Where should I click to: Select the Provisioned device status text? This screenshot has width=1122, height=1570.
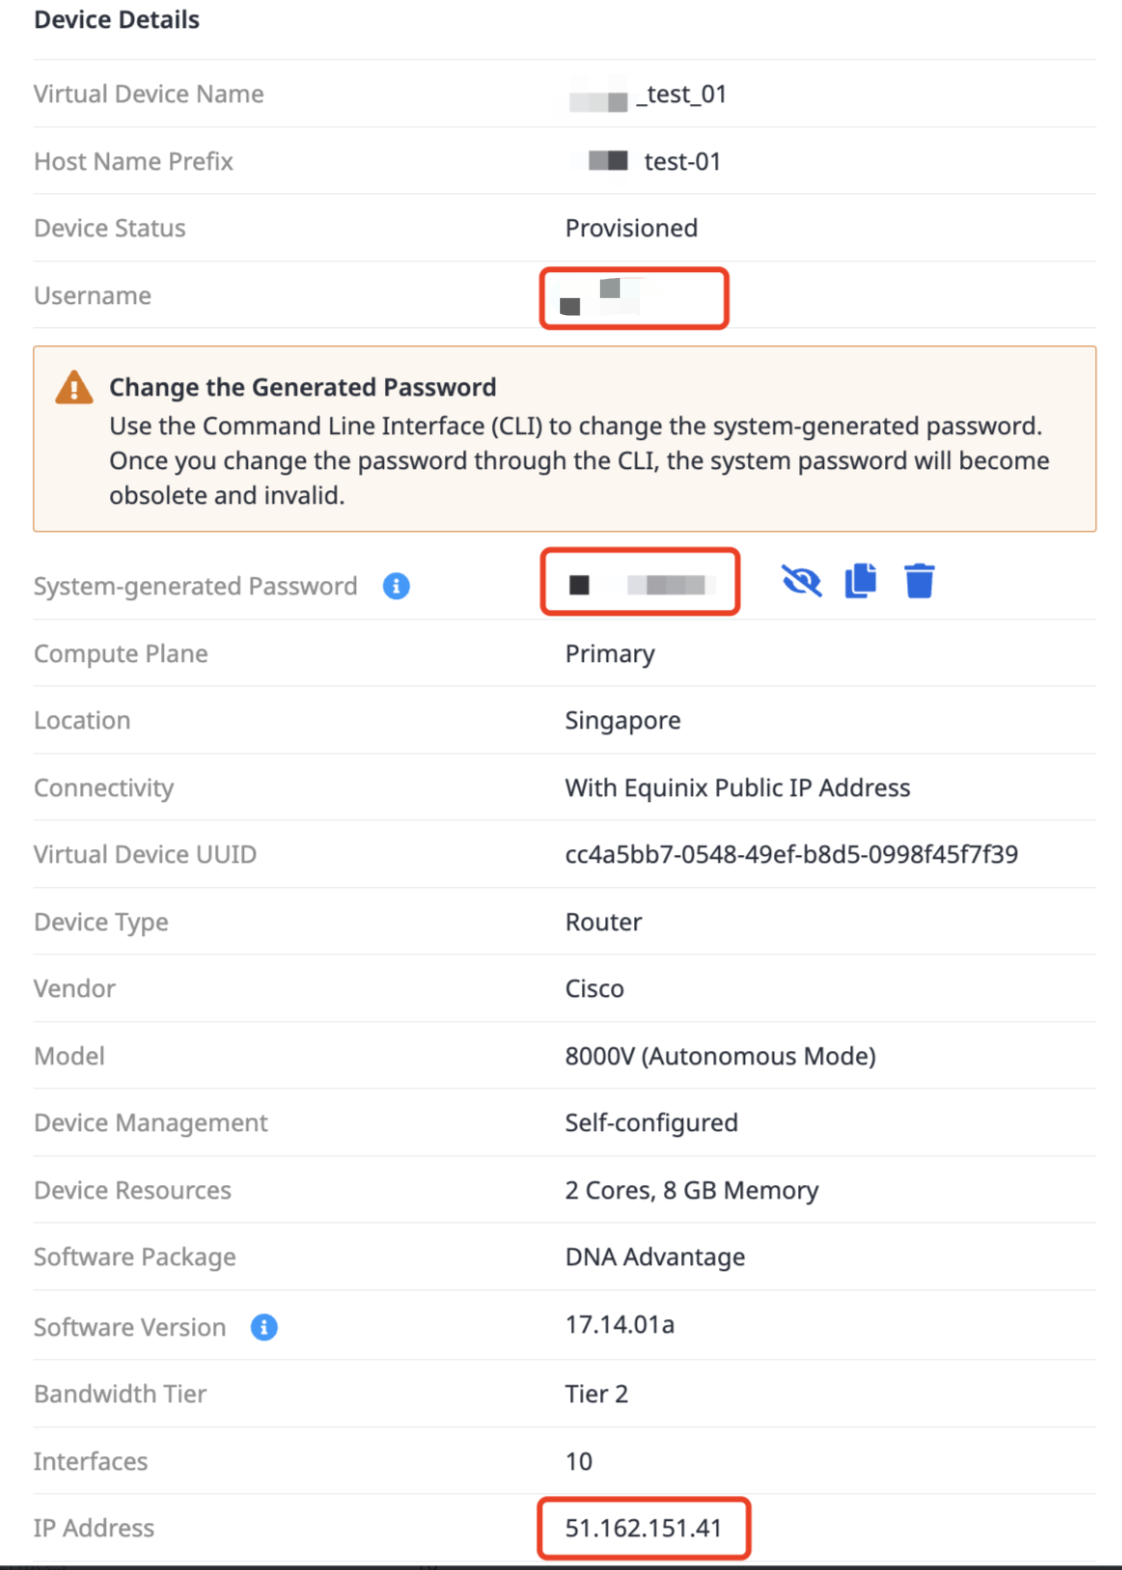[631, 228]
